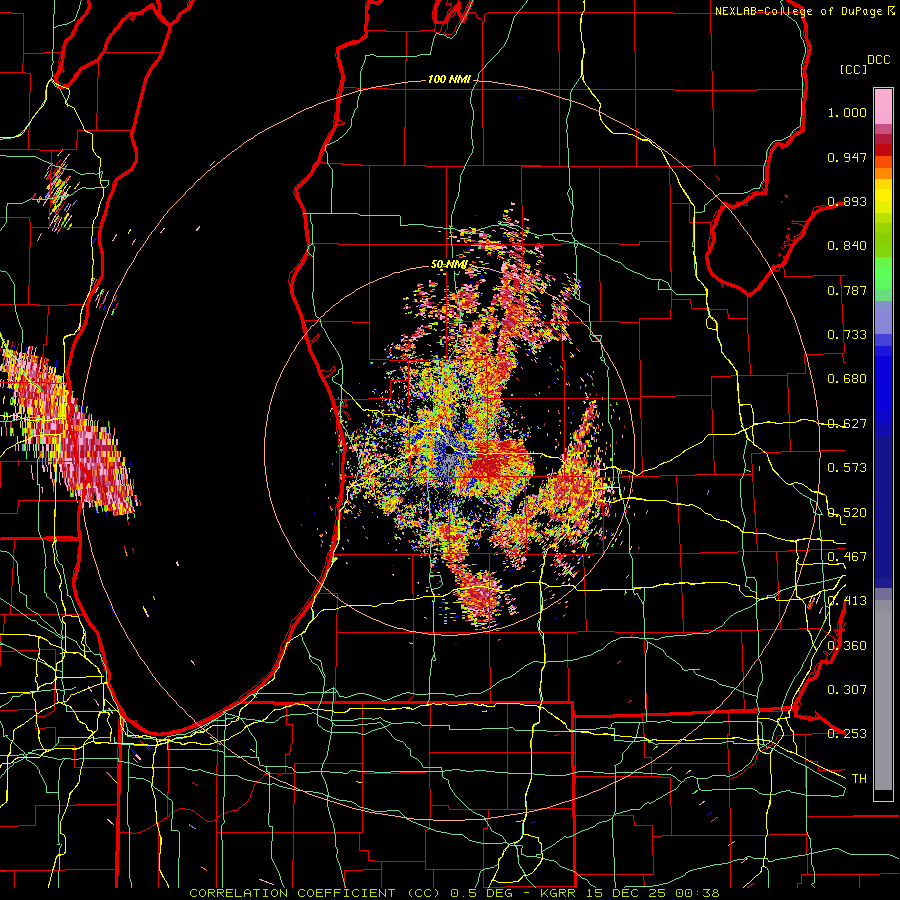
Task: Click the TH threshold label on the scale
Action: 859,779
